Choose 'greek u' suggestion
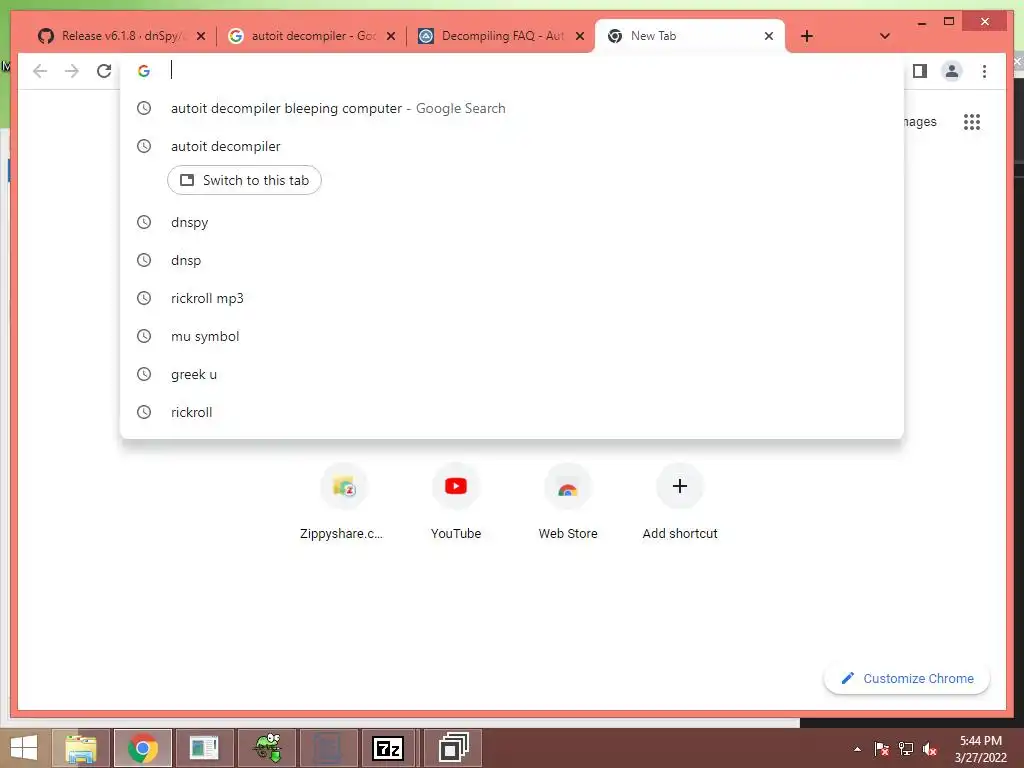This screenshot has width=1024, height=768. (x=512, y=374)
